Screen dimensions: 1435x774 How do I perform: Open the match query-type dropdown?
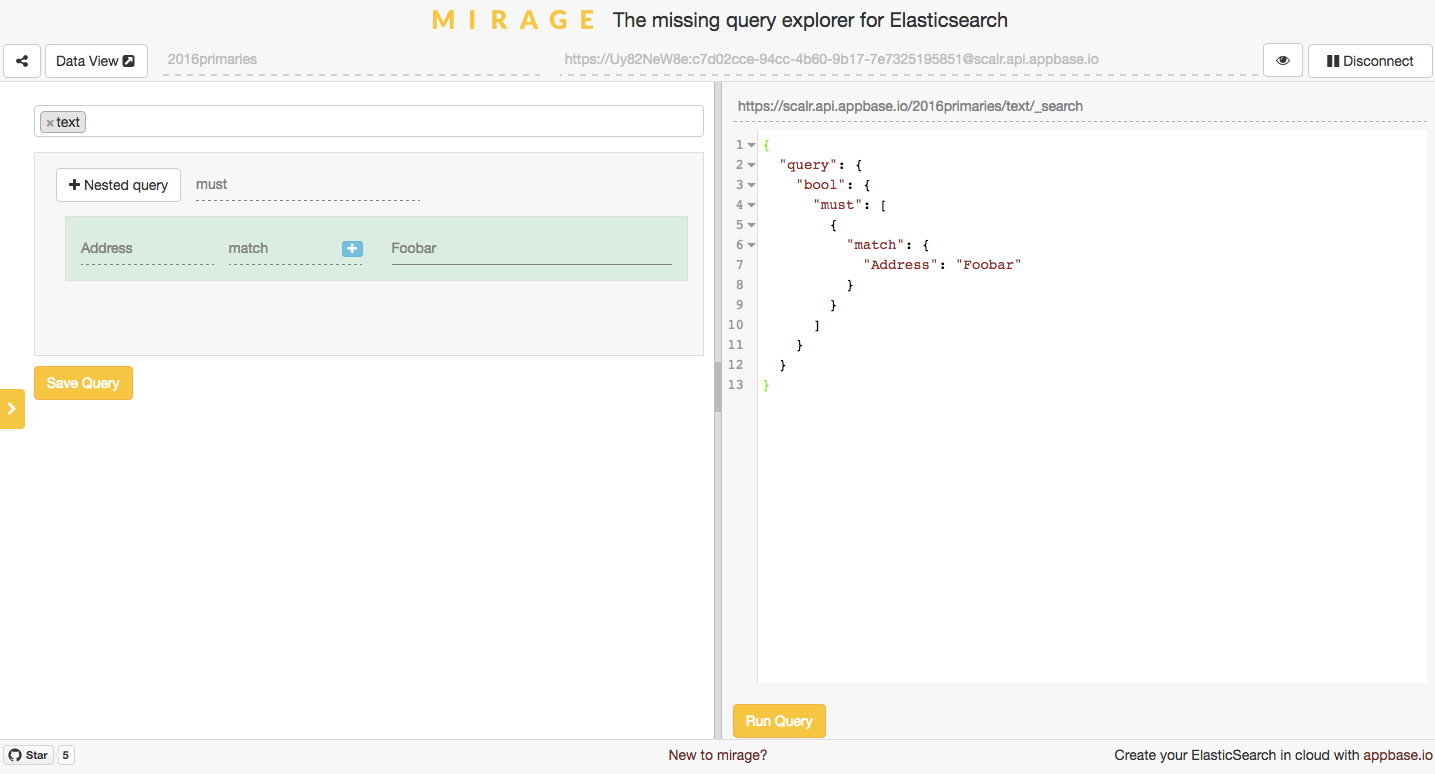[x=283, y=249]
